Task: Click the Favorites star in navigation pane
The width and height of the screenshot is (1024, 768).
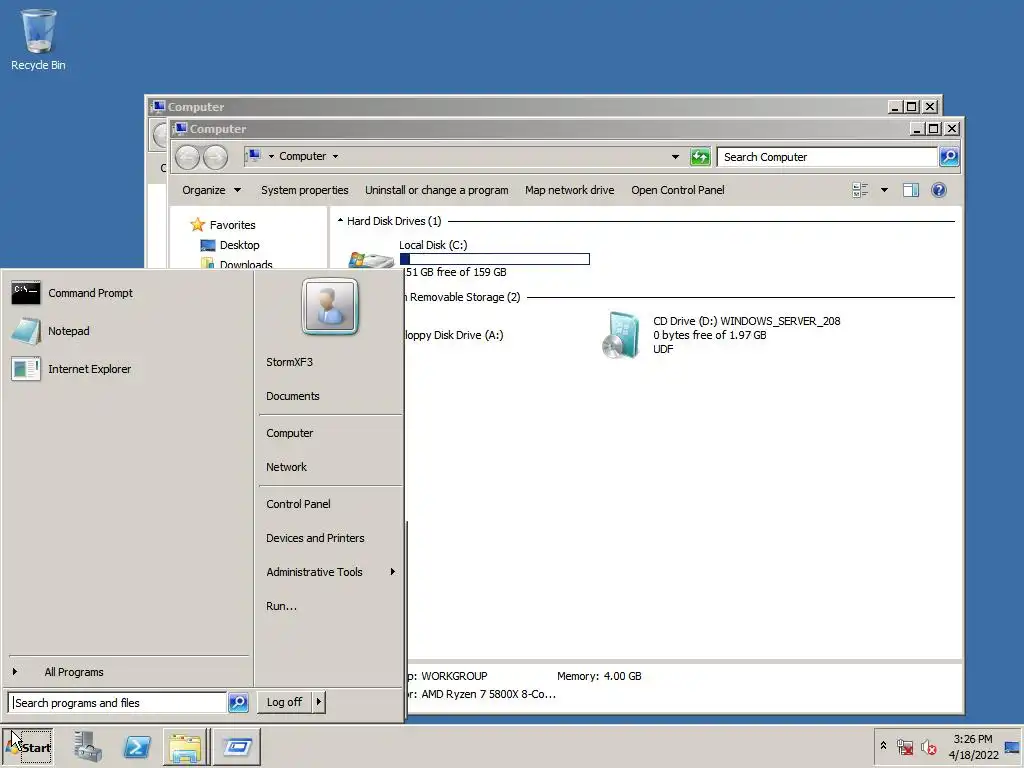Action: pyautogui.click(x=198, y=225)
